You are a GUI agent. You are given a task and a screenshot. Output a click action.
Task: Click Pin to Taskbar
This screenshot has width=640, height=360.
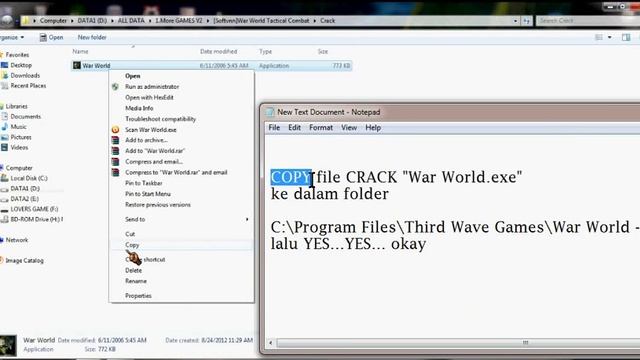(143, 183)
